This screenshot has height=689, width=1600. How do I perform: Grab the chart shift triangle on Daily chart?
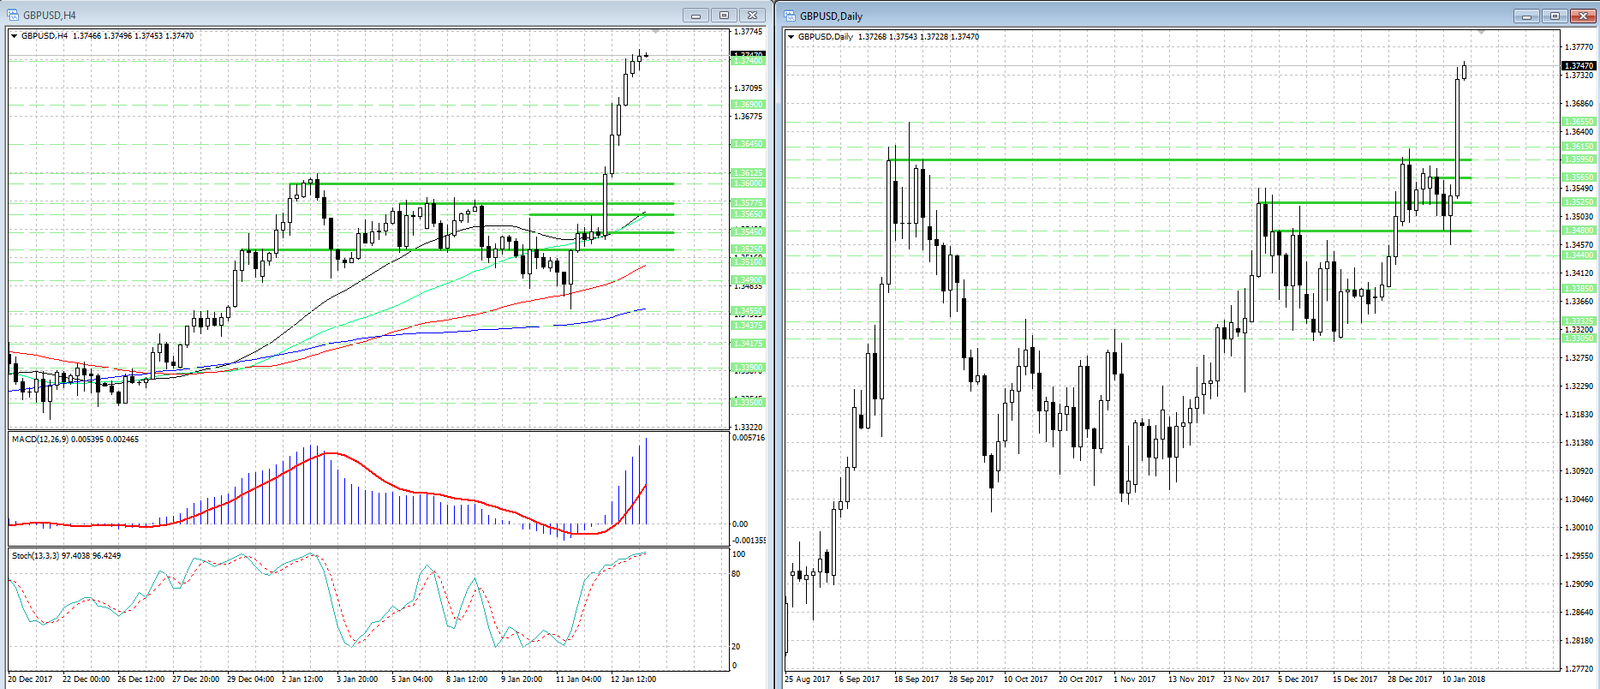pos(1482,33)
